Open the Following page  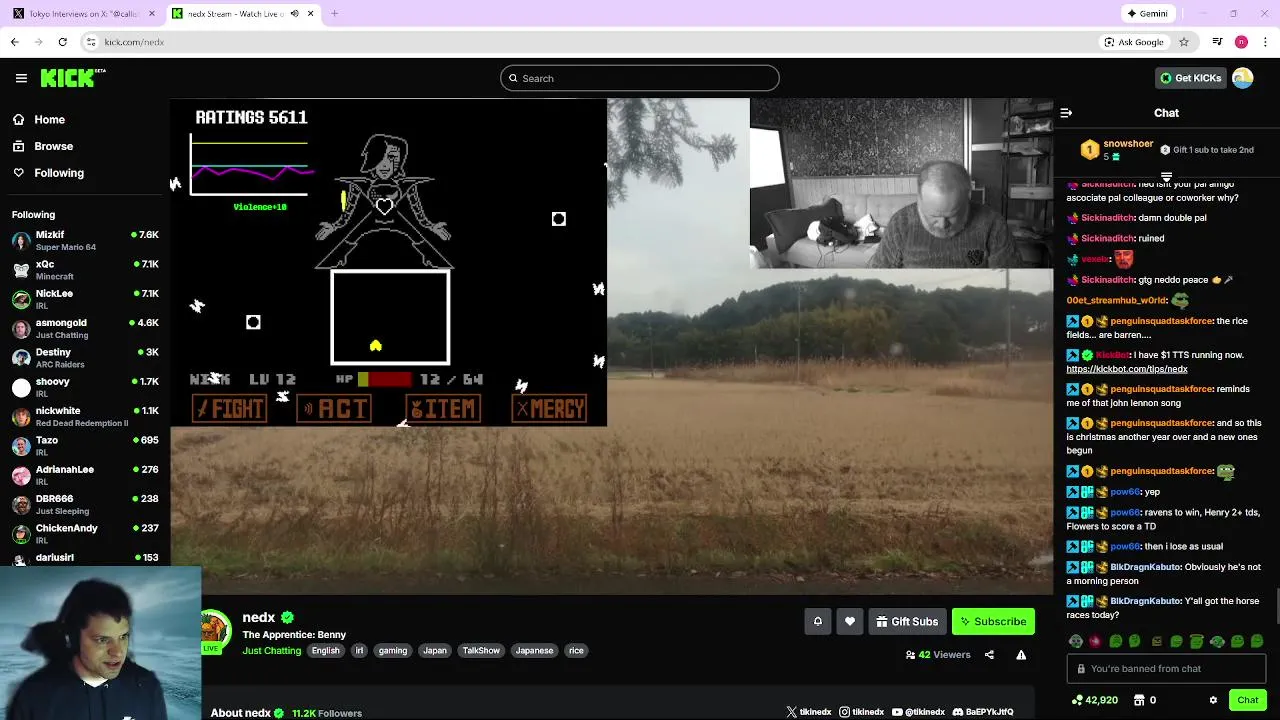click(59, 173)
